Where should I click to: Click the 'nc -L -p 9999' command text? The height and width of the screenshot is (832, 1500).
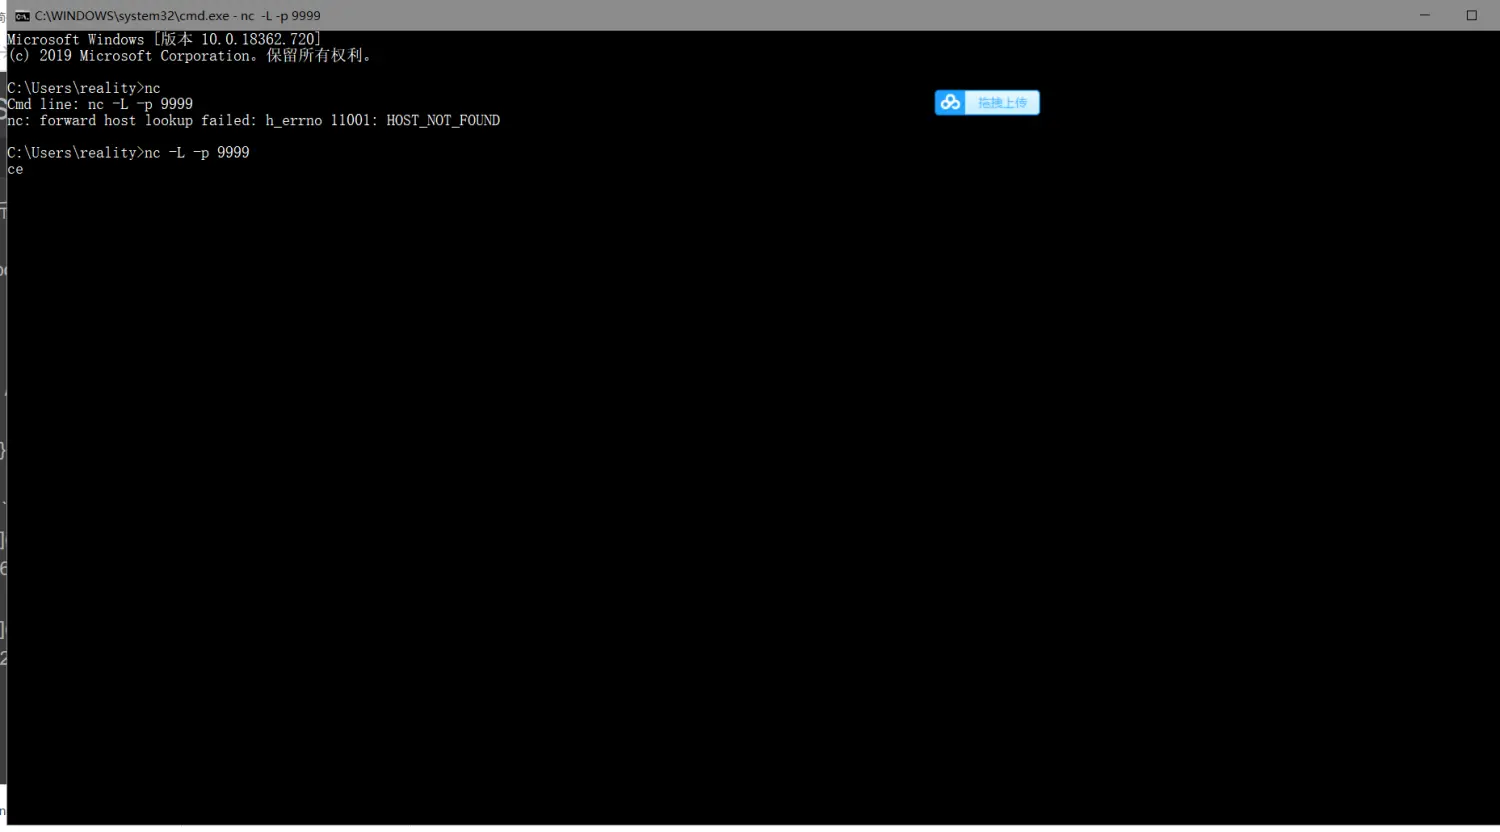click(x=197, y=152)
